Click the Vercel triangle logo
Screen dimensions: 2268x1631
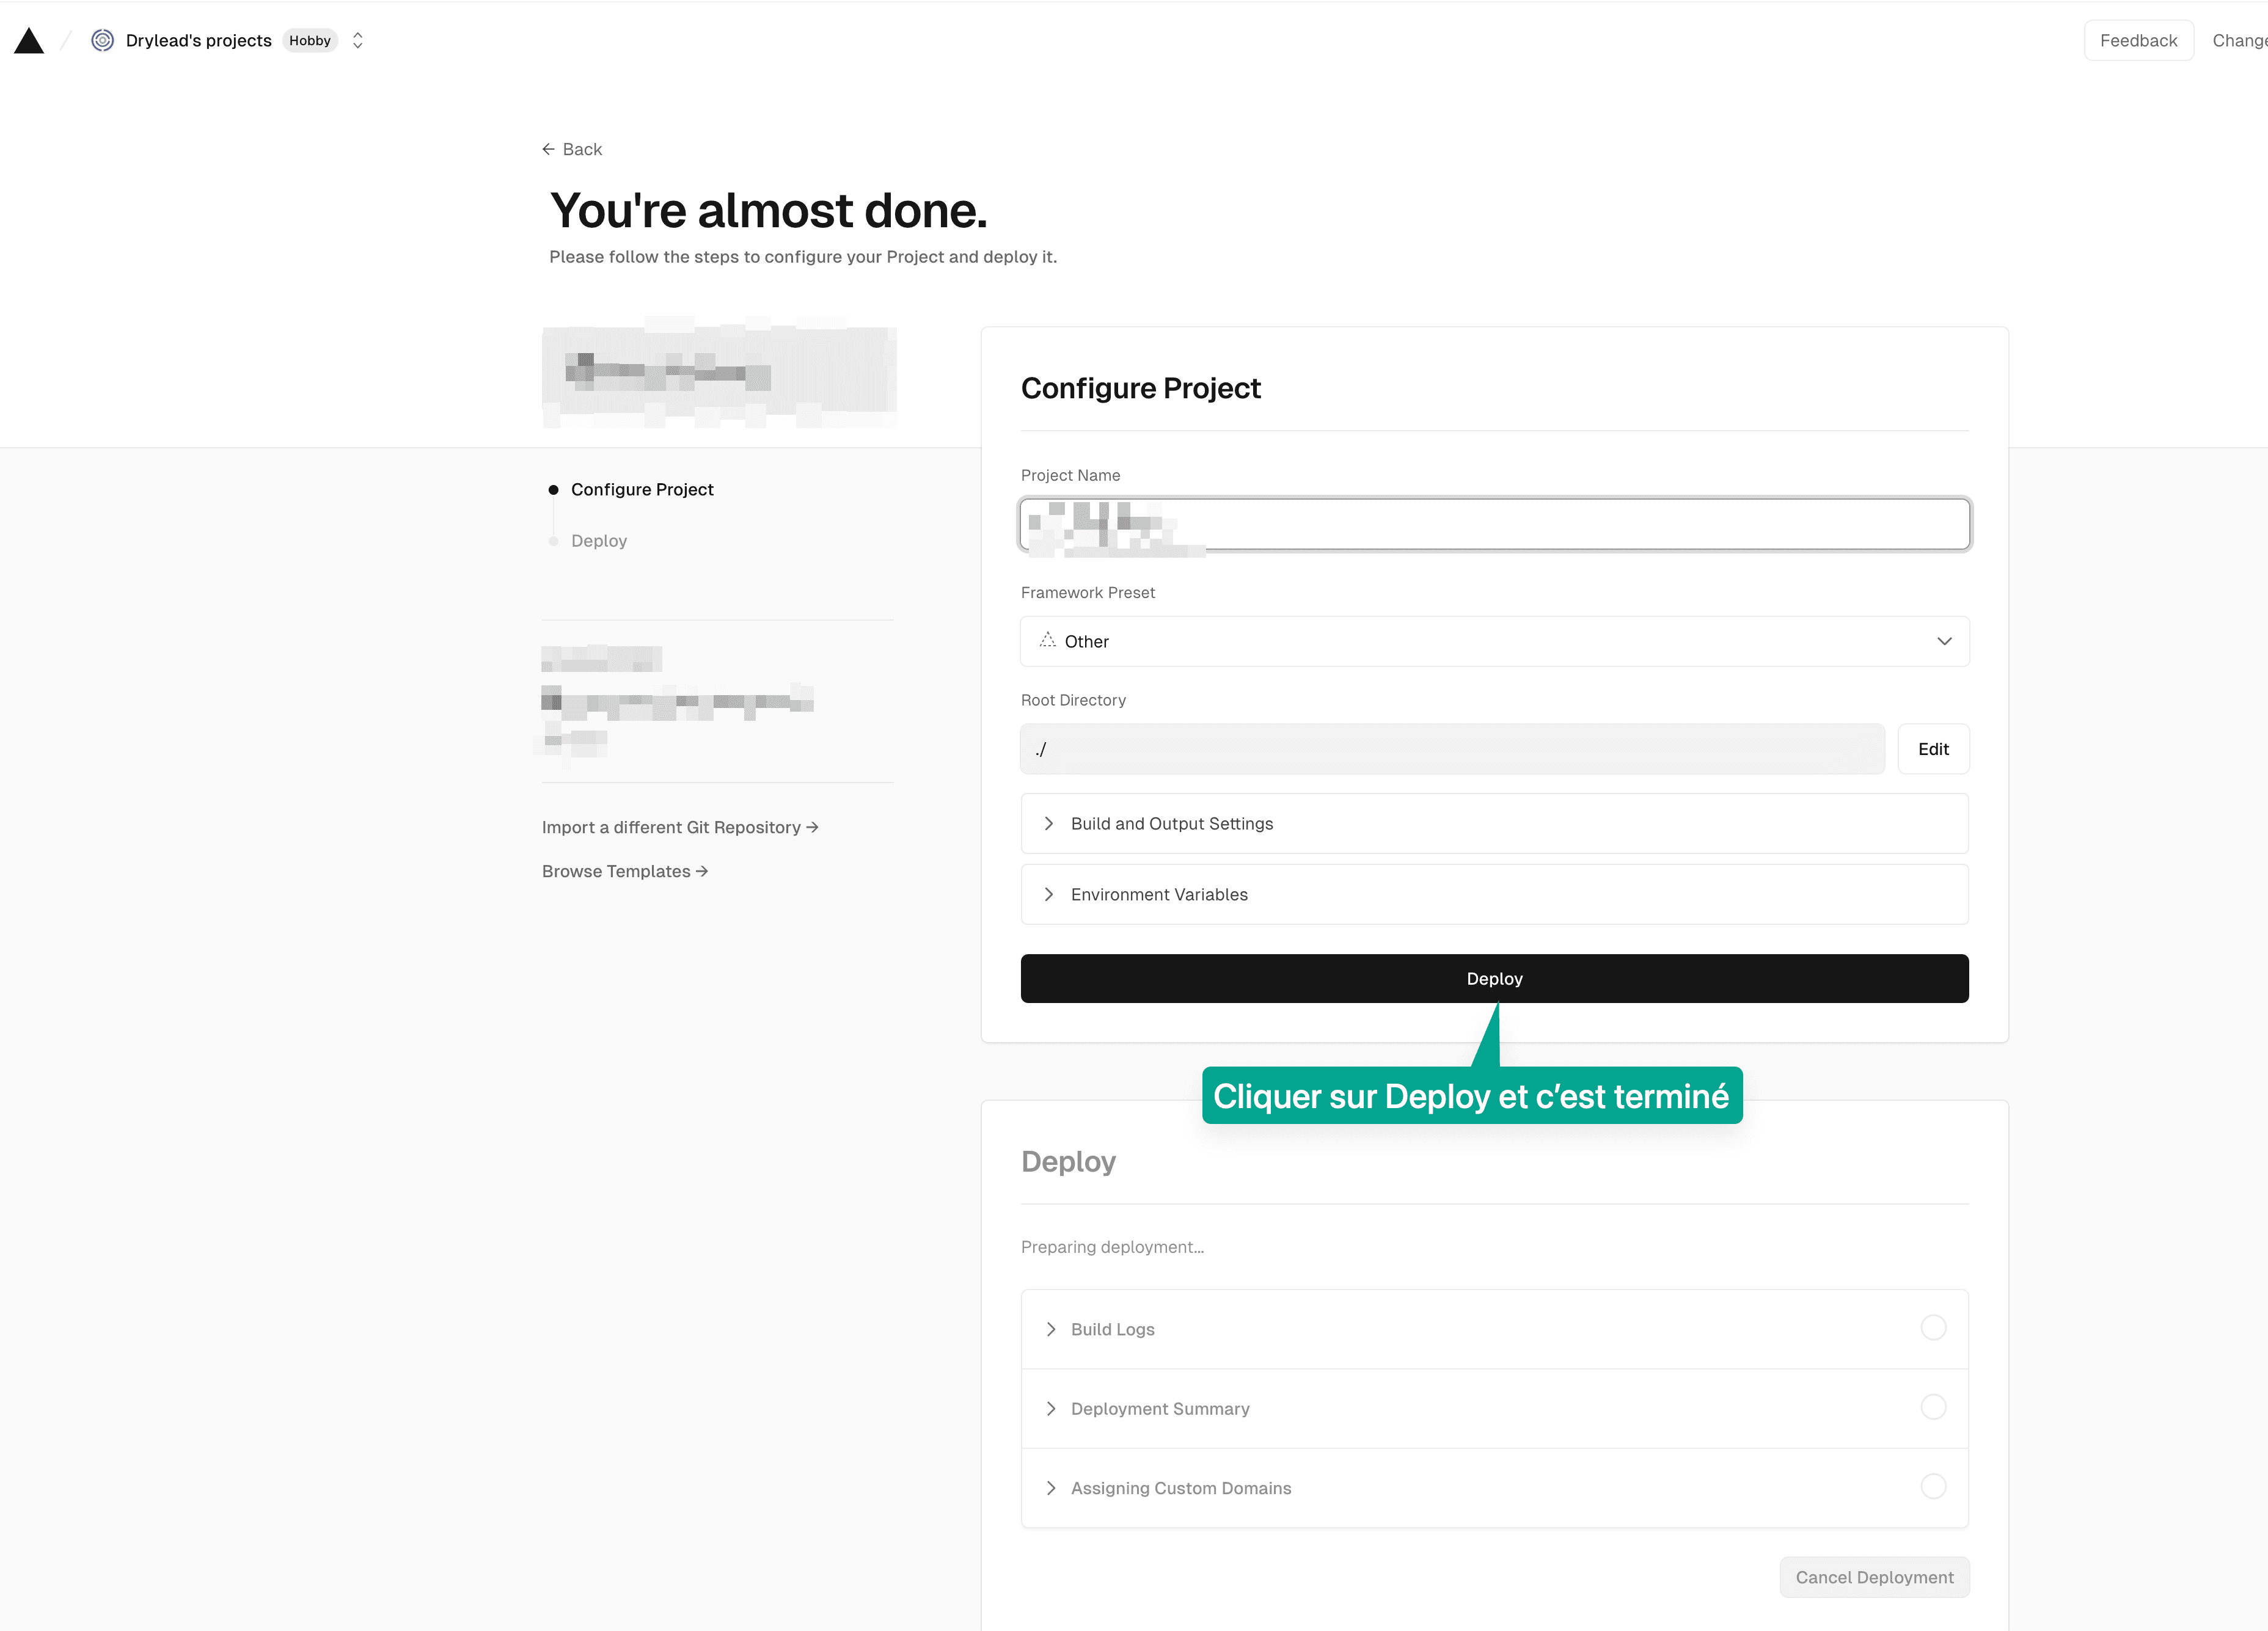click(x=29, y=41)
